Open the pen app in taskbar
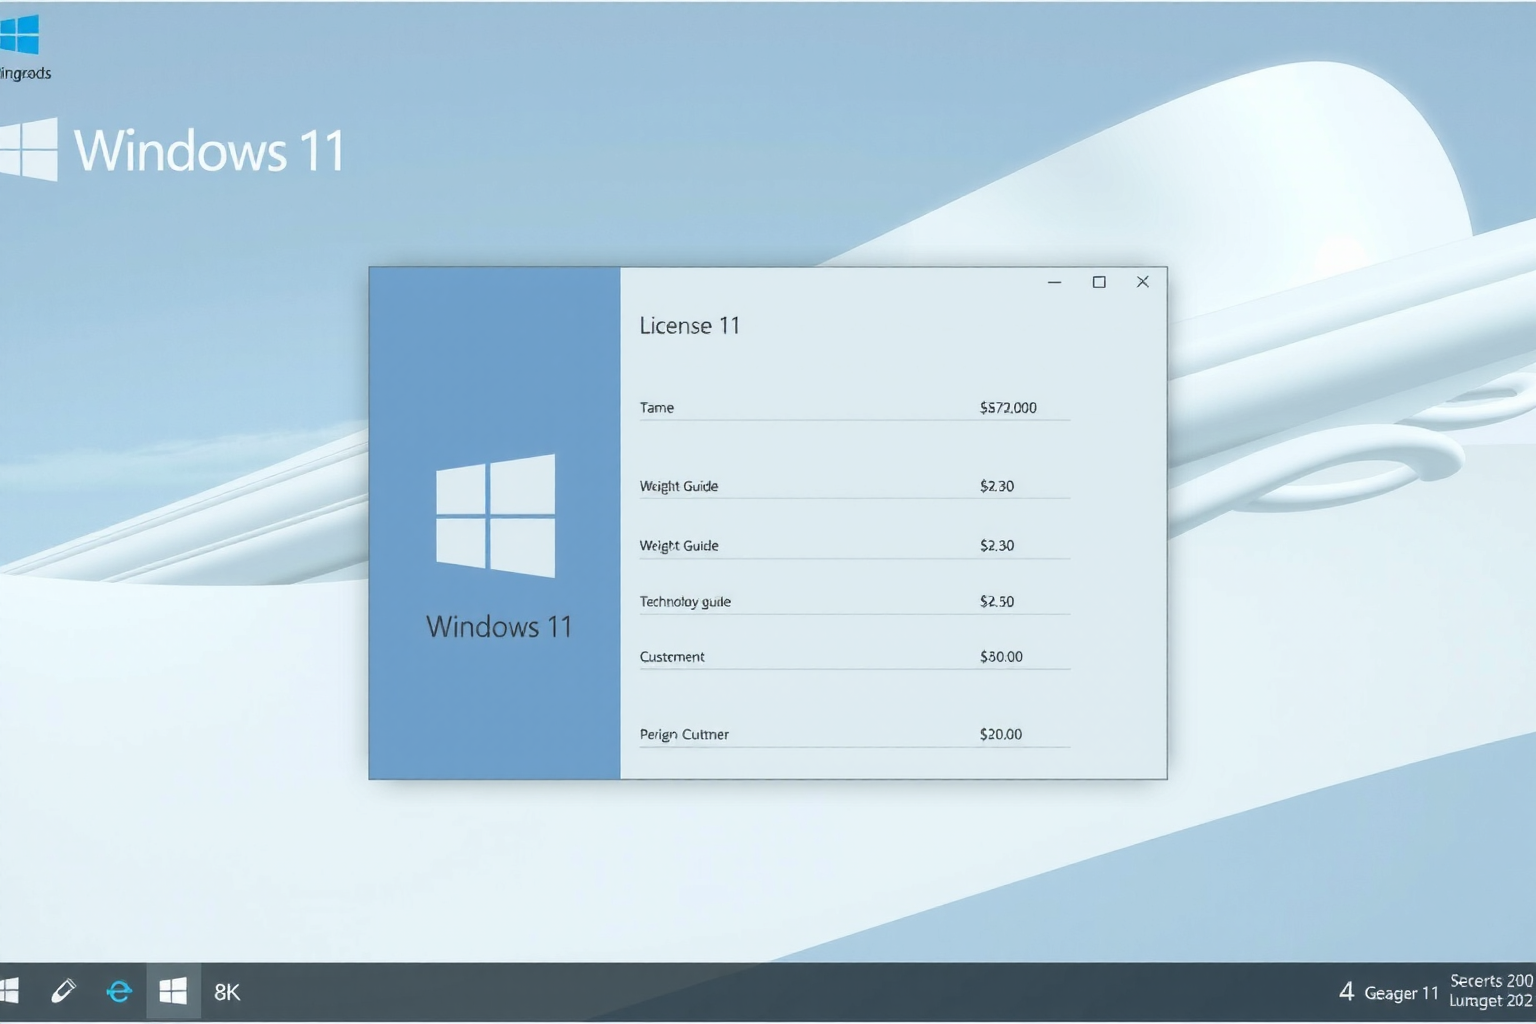1536x1024 pixels. (63, 991)
